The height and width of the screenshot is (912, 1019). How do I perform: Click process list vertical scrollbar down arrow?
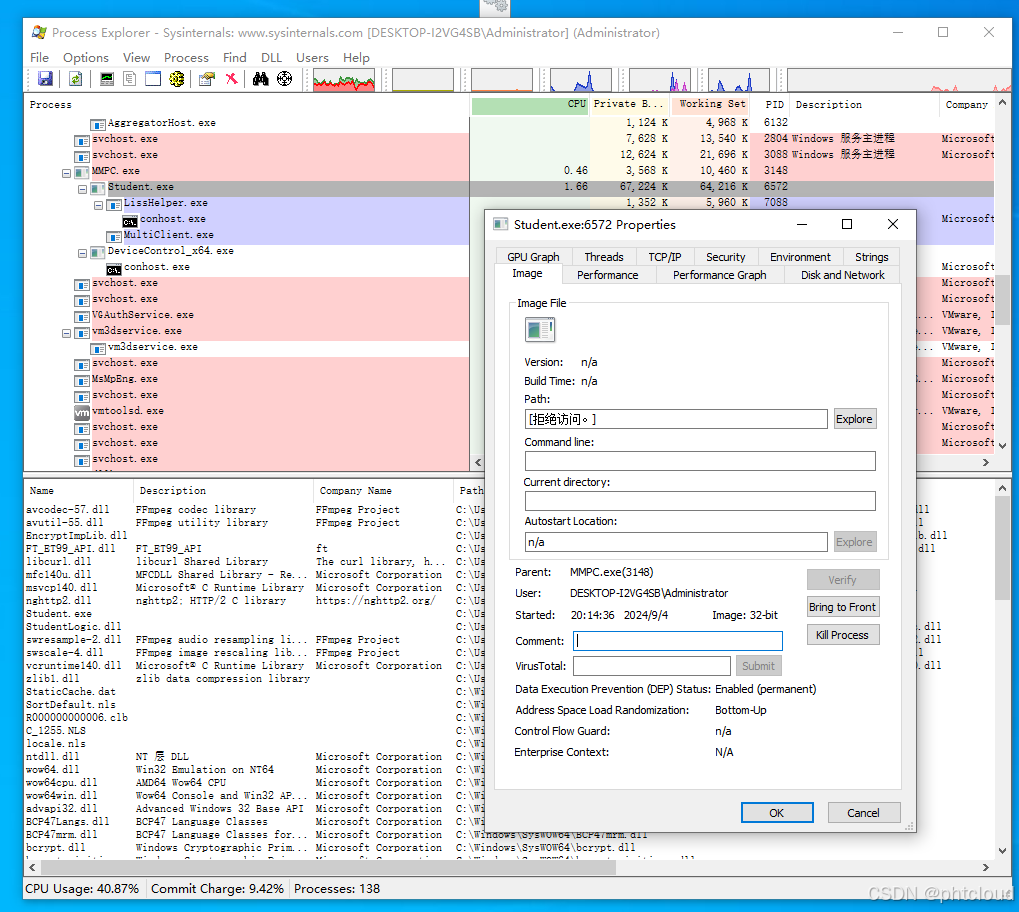coord(1002,446)
